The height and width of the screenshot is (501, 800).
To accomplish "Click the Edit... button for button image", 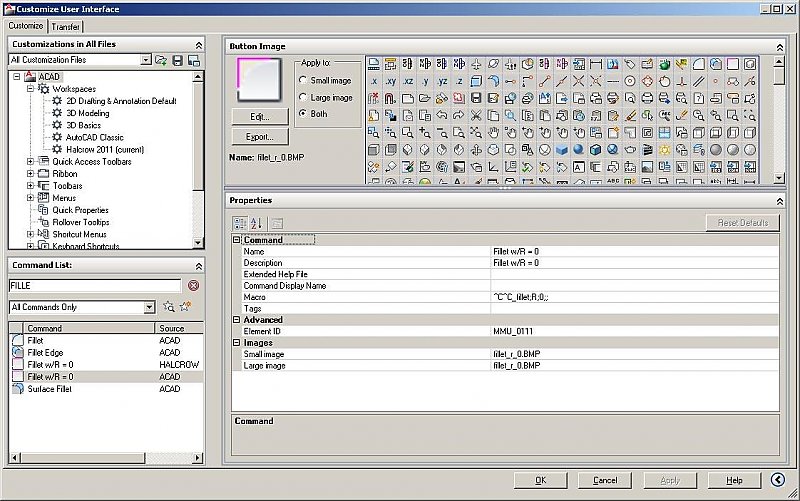I will 260,117.
